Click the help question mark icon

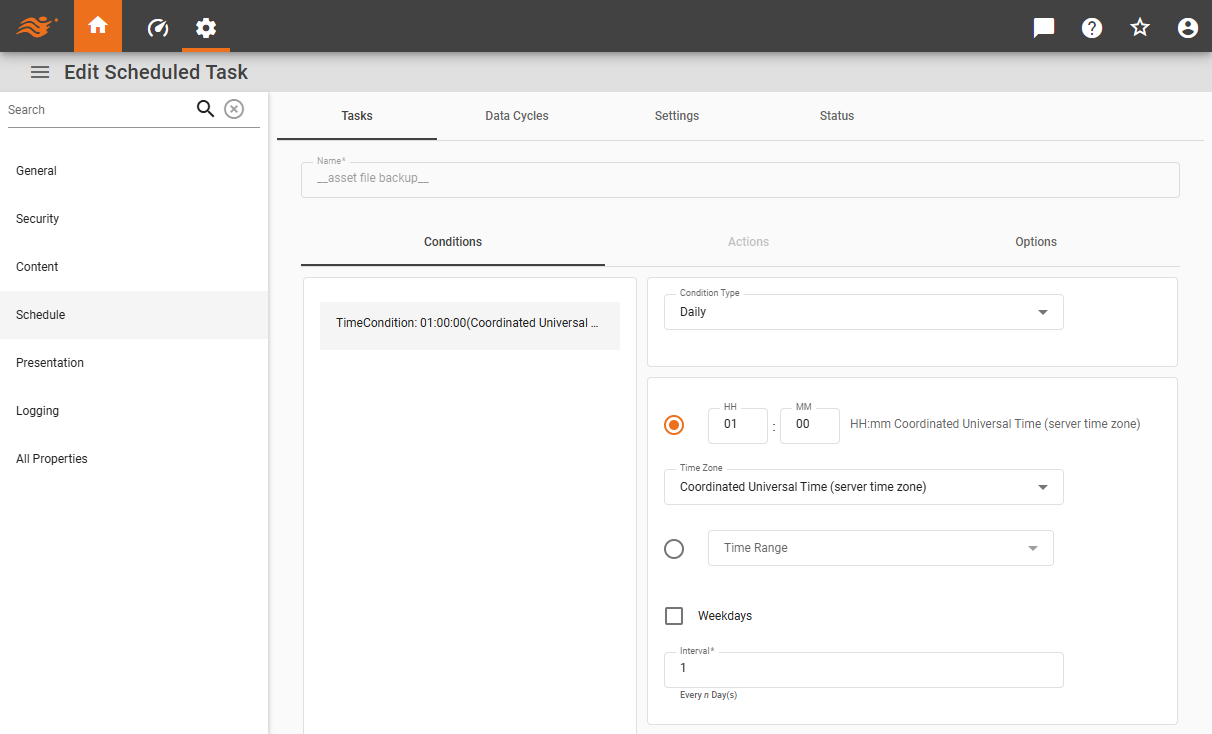coord(1091,27)
